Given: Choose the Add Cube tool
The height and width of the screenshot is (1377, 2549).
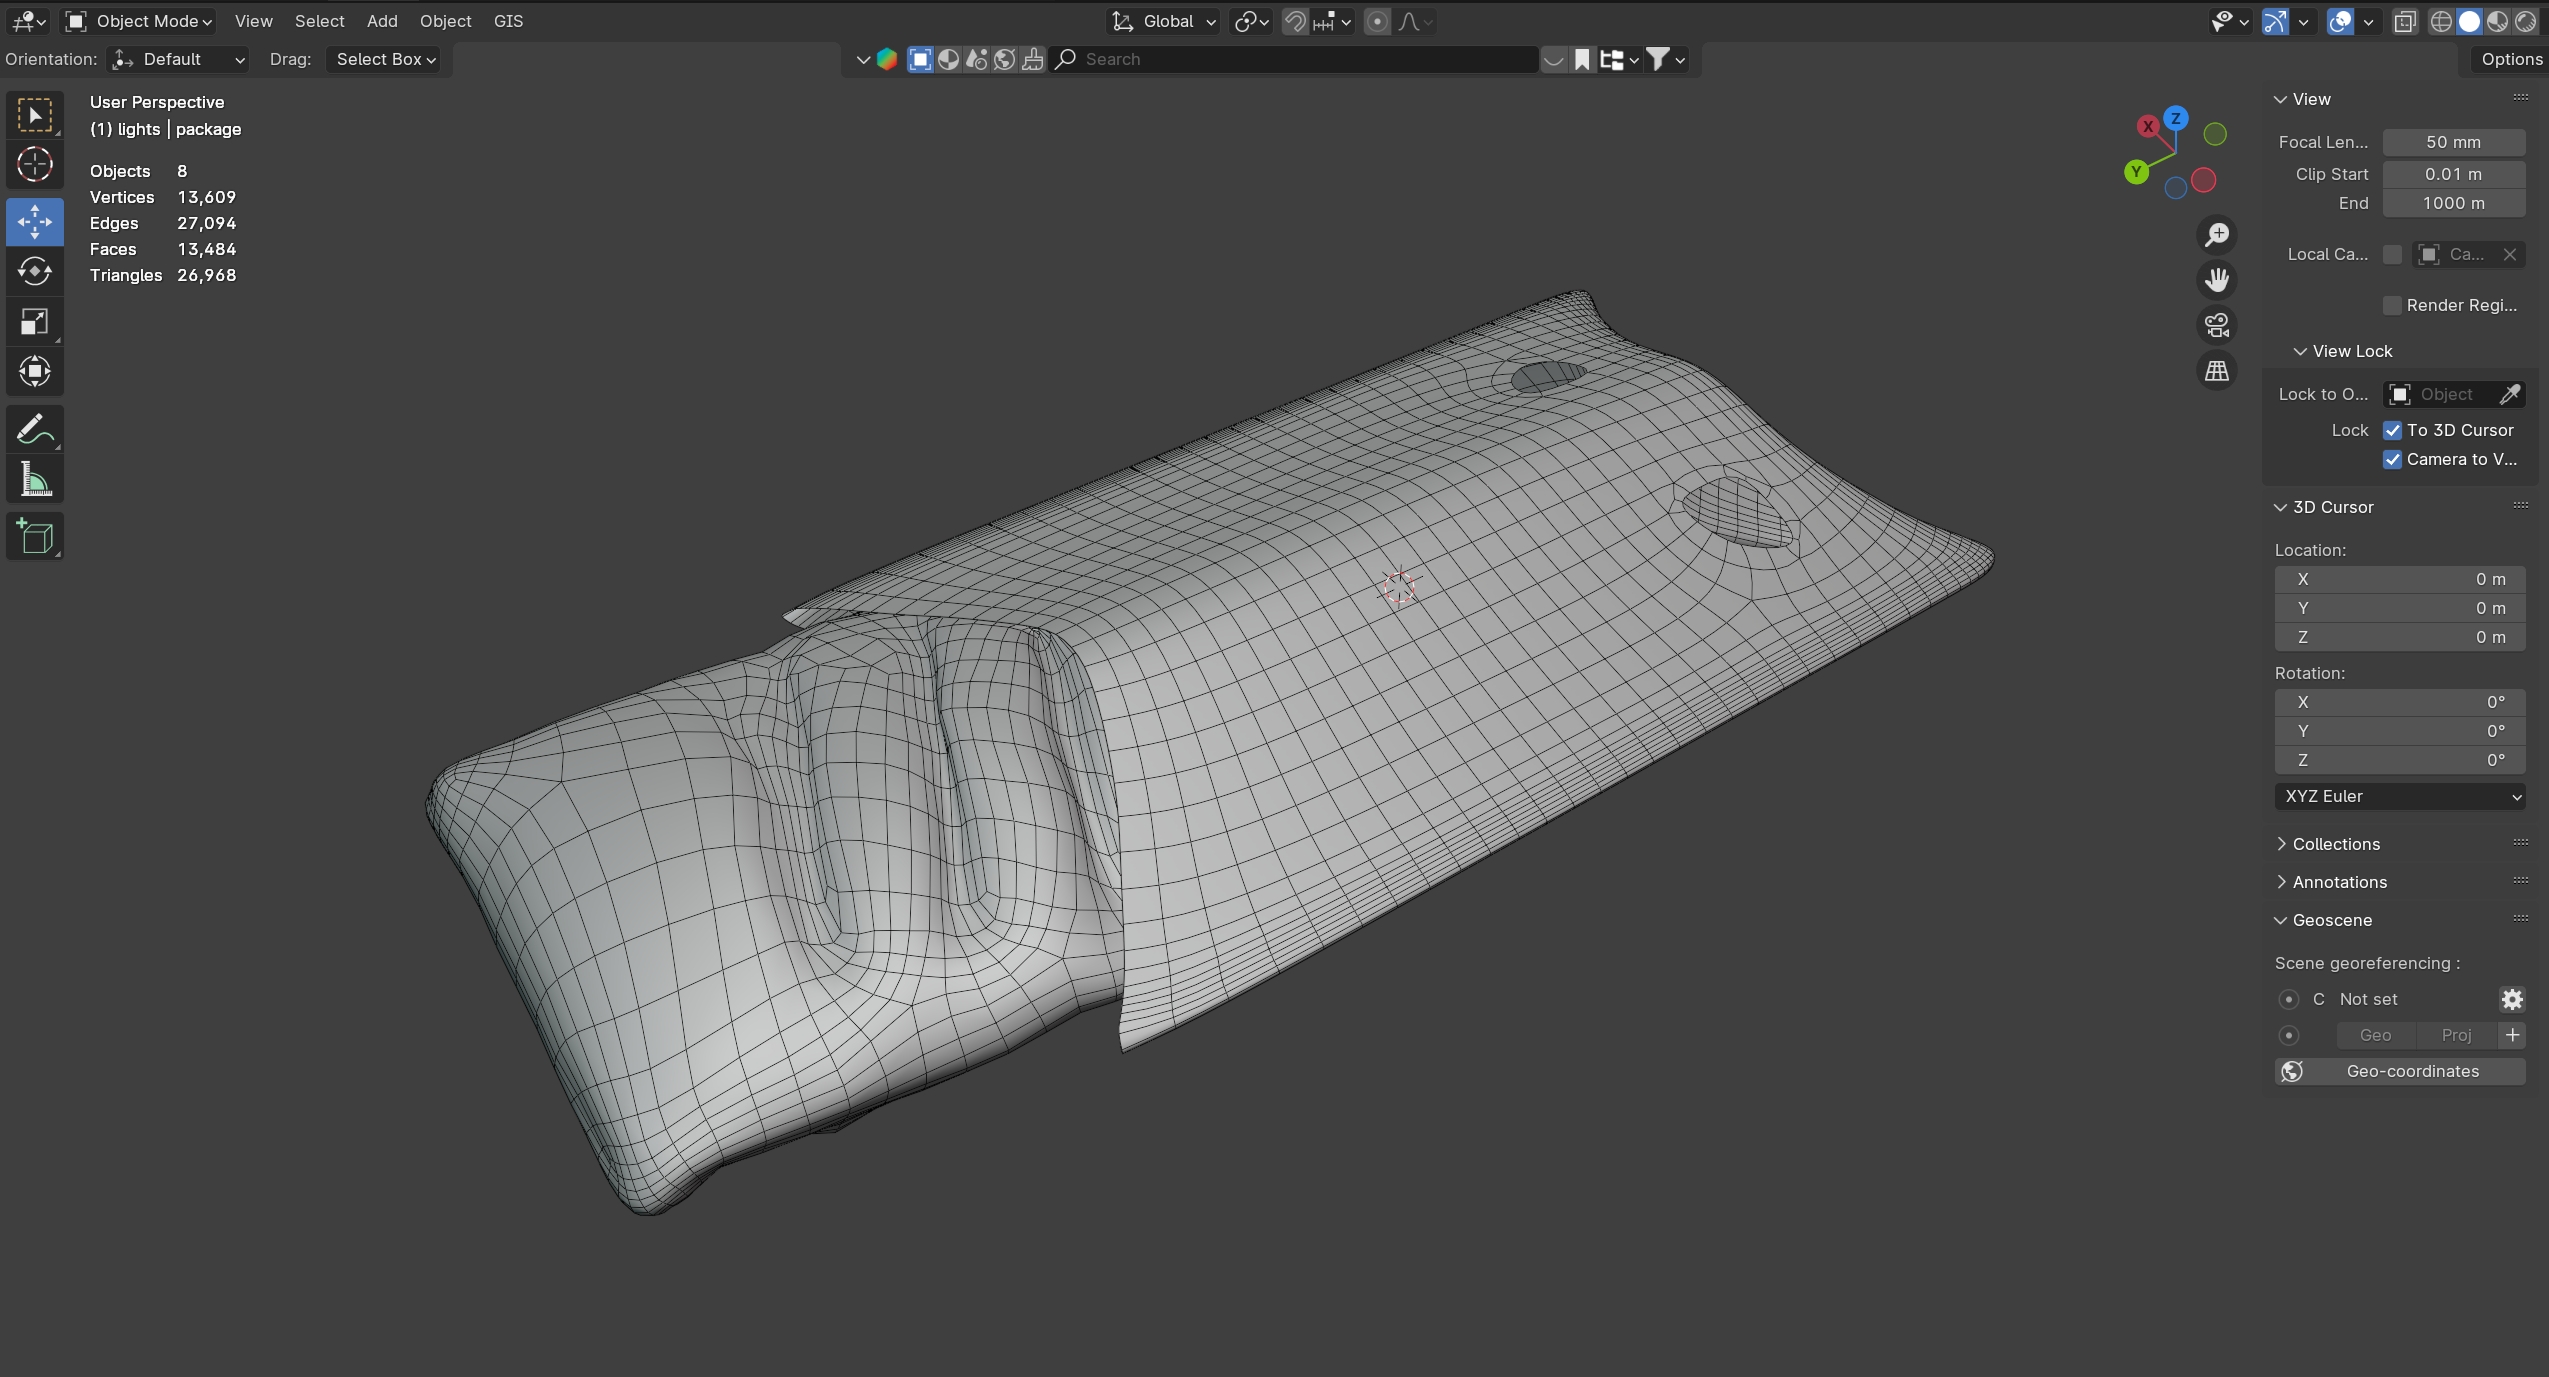Looking at the screenshot, I should 35,537.
